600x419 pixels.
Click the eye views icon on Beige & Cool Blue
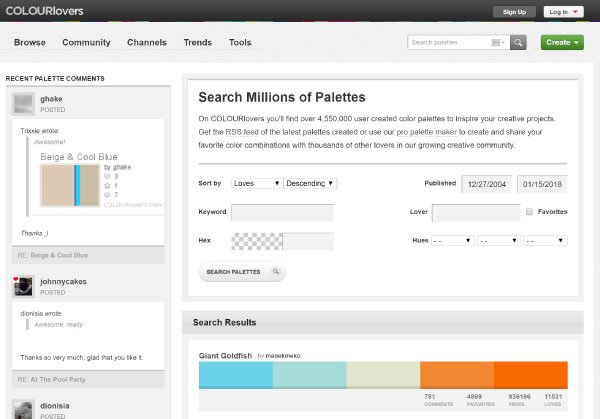[x=108, y=195]
